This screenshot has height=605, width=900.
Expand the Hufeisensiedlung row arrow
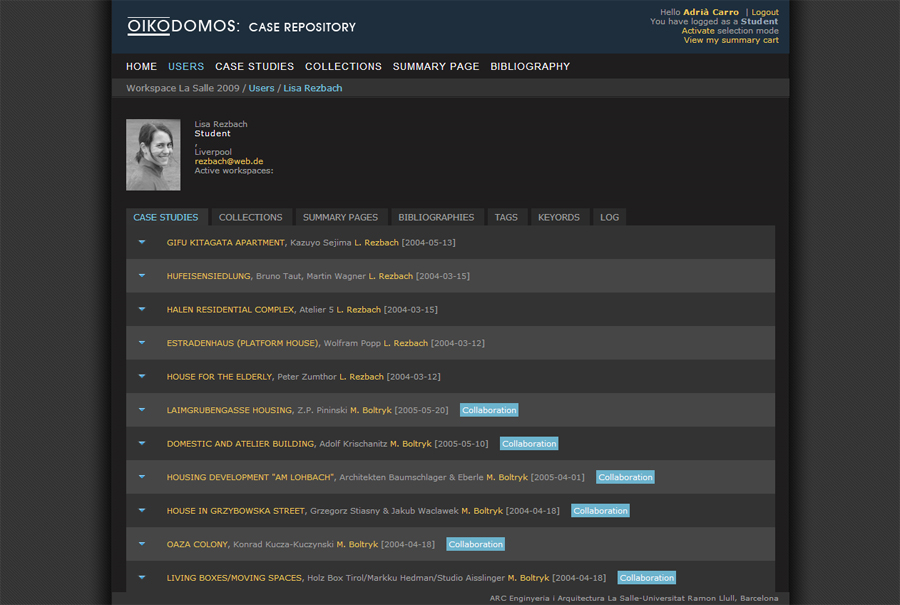point(142,276)
